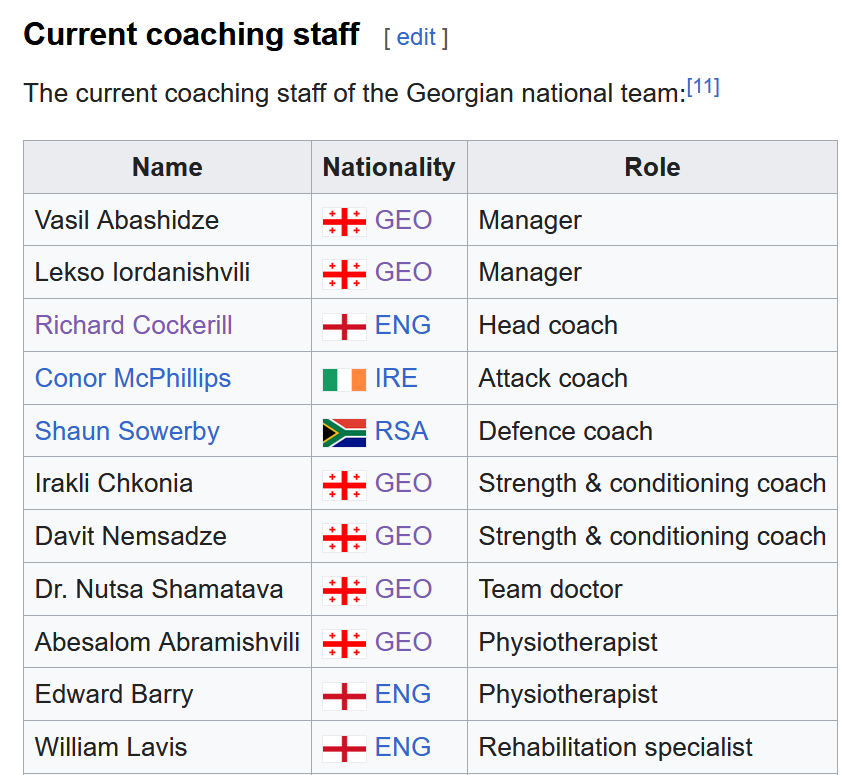Click the South Africa flag icon beside RSA
Image resolution: width=841 pixels, height=775 pixels.
(344, 432)
